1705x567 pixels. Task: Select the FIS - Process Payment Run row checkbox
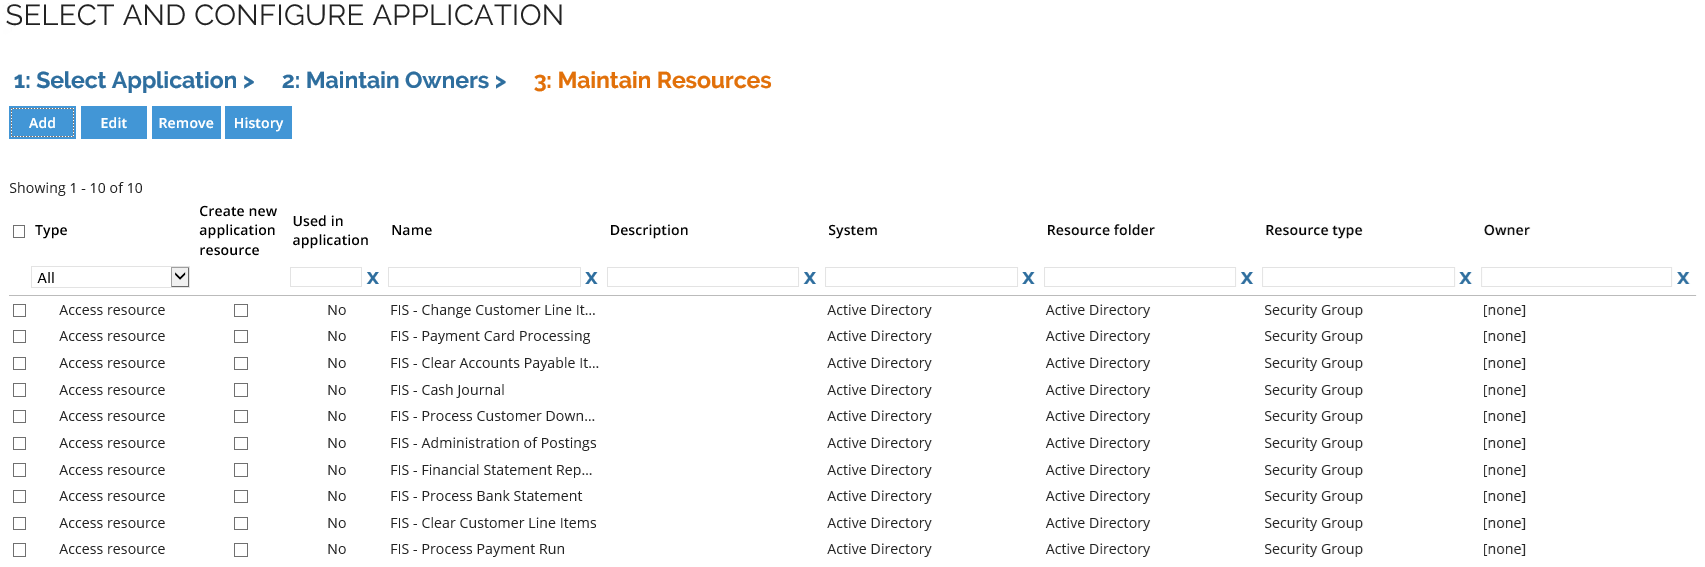(x=19, y=550)
